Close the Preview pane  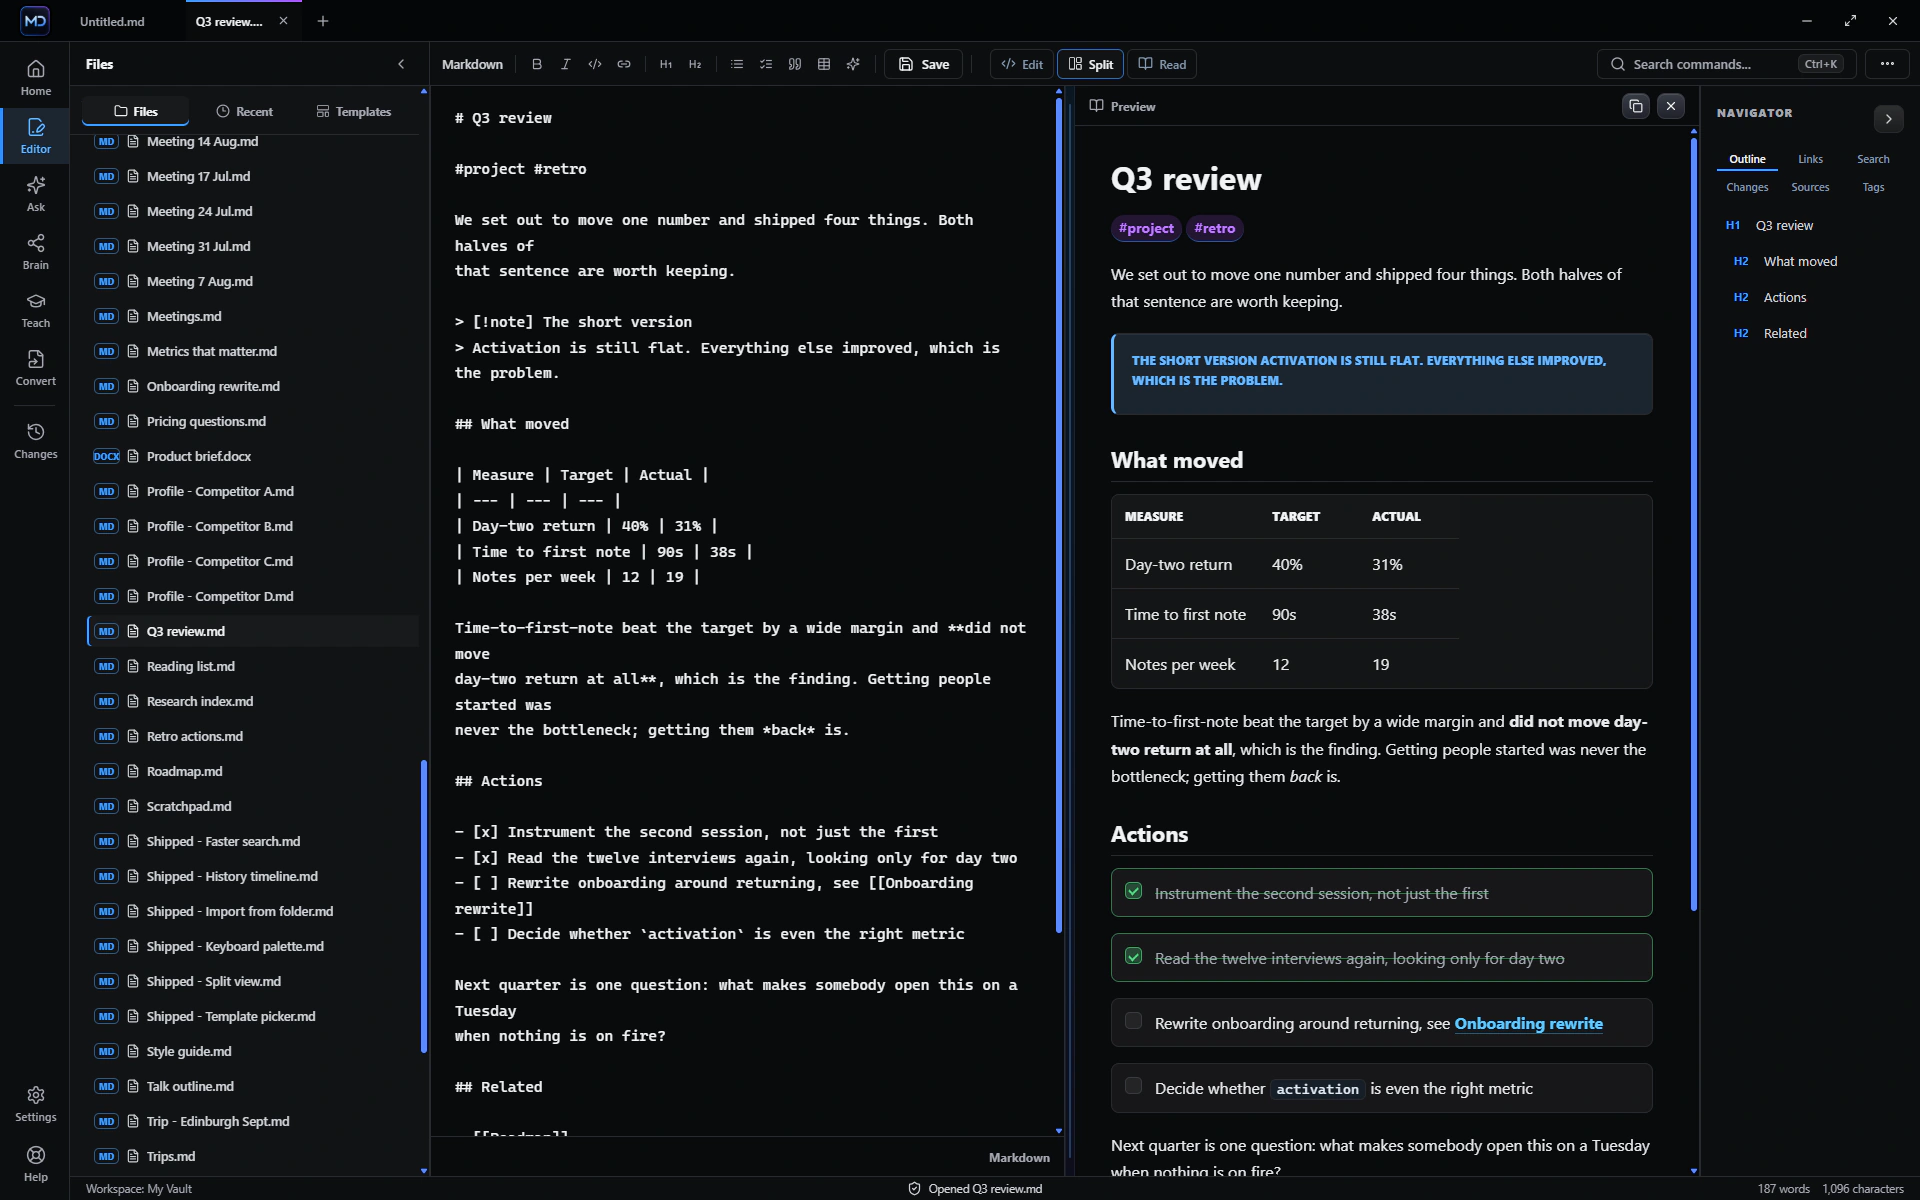point(1671,106)
